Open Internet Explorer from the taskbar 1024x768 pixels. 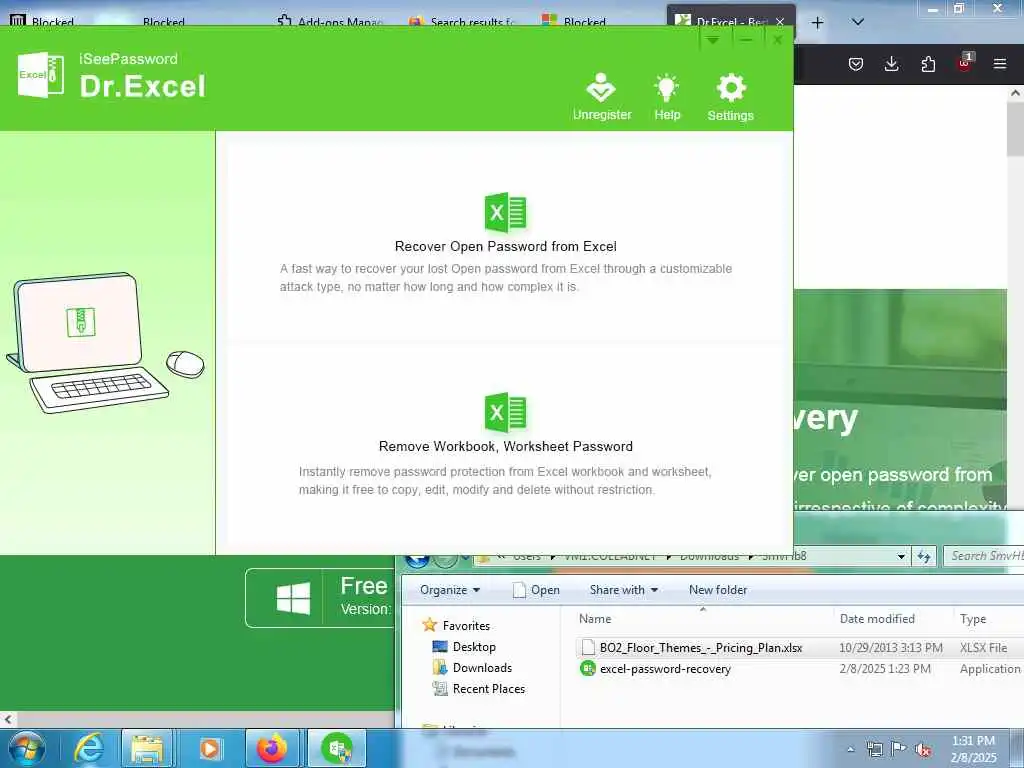pyautogui.click(x=88, y=748)
